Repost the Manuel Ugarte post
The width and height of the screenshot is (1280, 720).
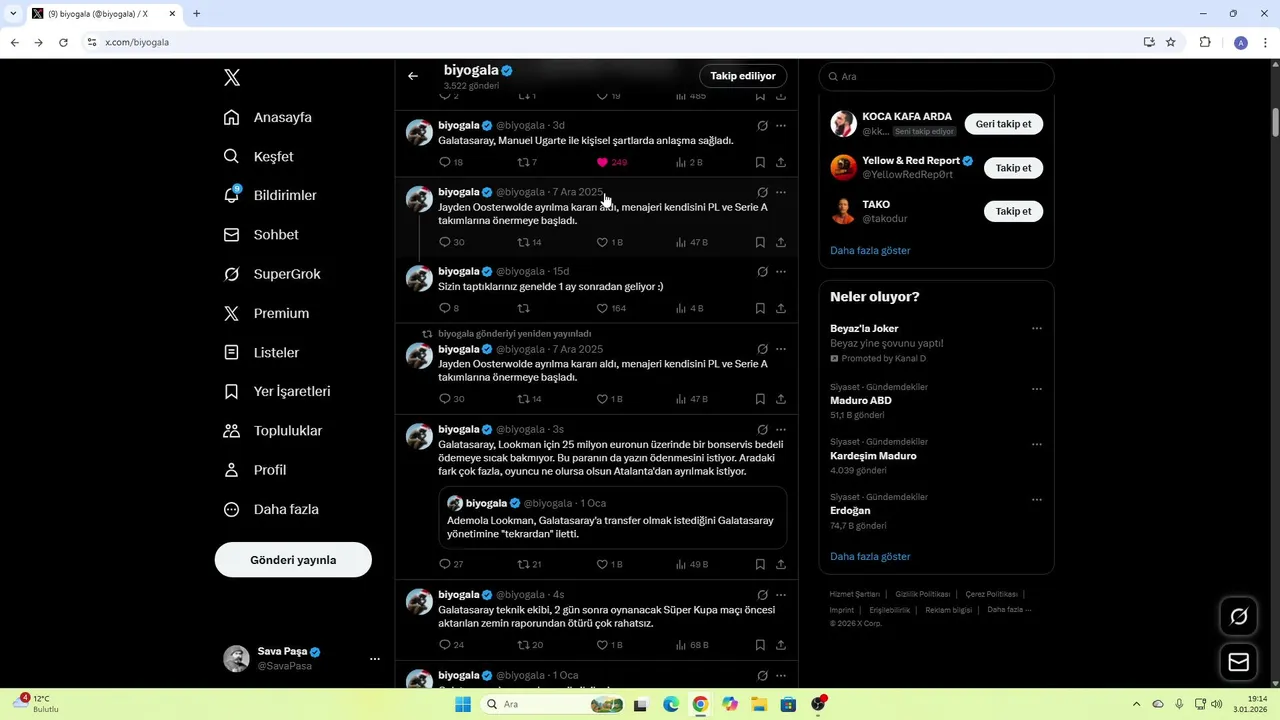523,162
